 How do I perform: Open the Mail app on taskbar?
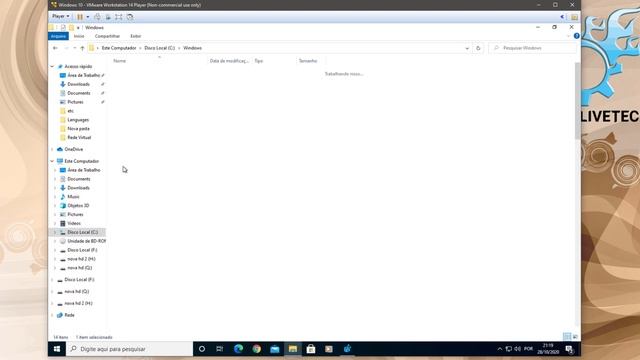point(274,349)
